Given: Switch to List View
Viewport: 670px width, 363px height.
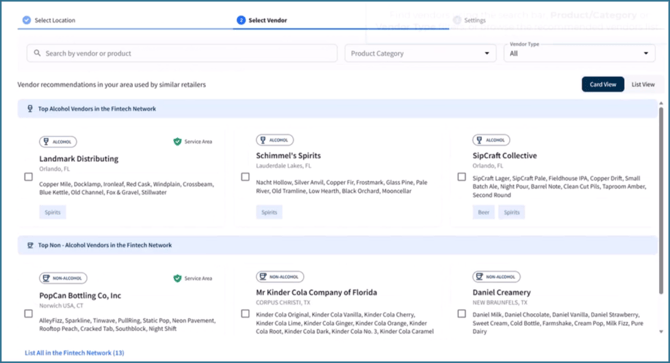Looking at the screenshot, I should (643, 85).
